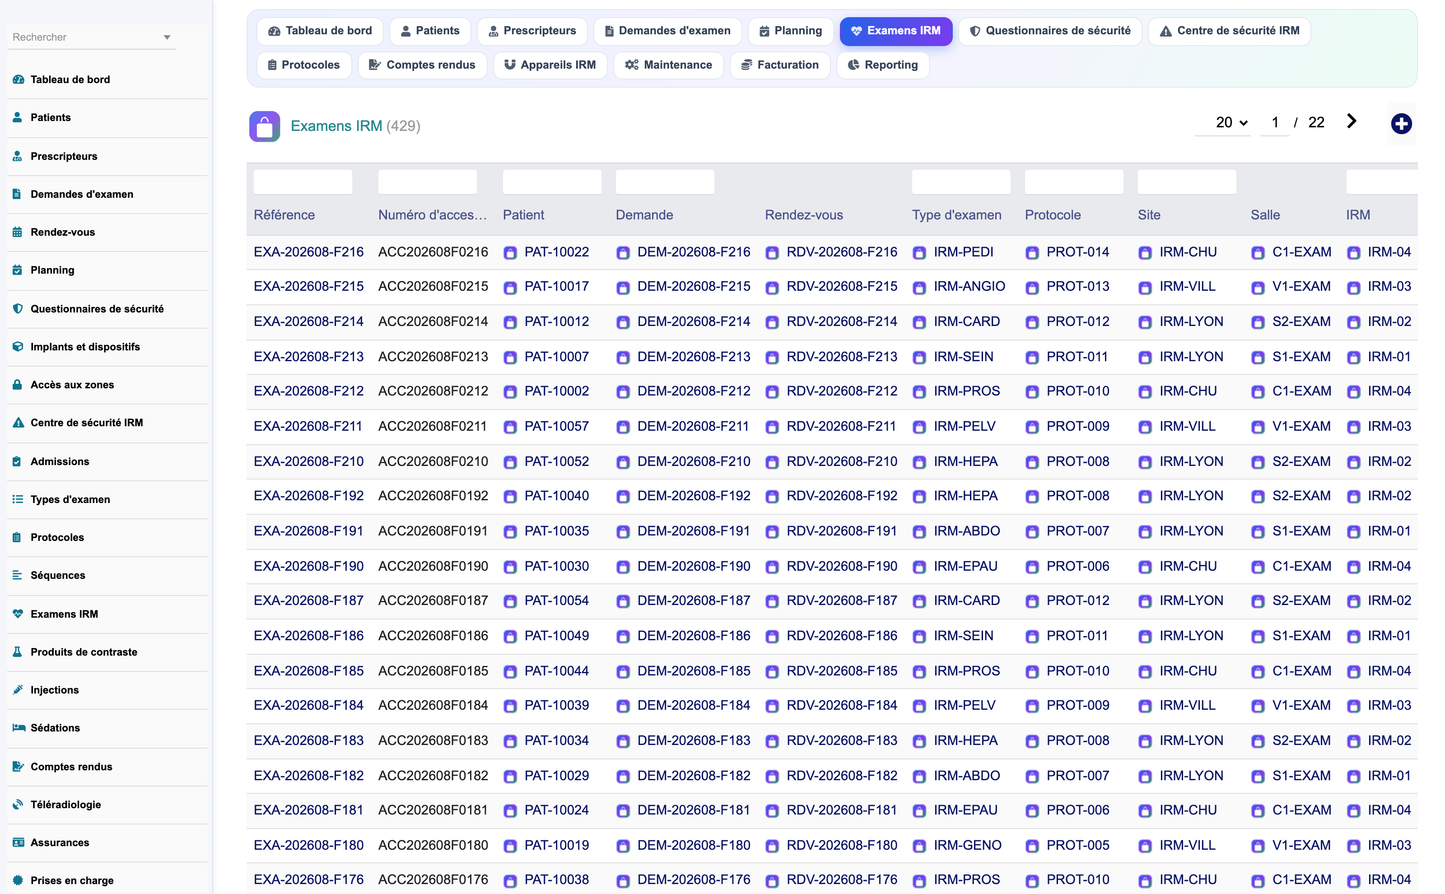1445x894 pixels.
Task: Open Séquences in the sidebar
Action: [58, 576]
